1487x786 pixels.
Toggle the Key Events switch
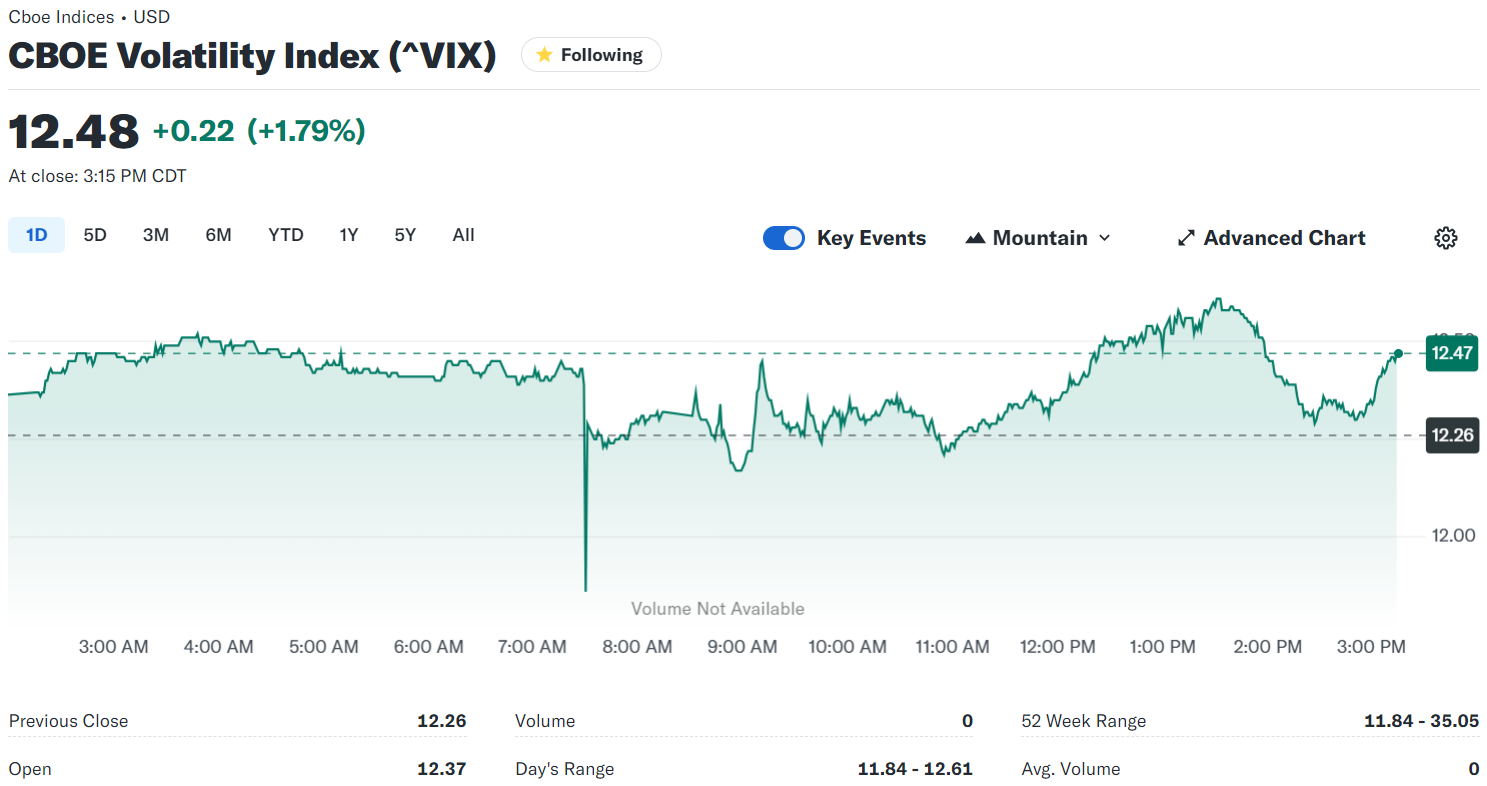coord(784,238)
